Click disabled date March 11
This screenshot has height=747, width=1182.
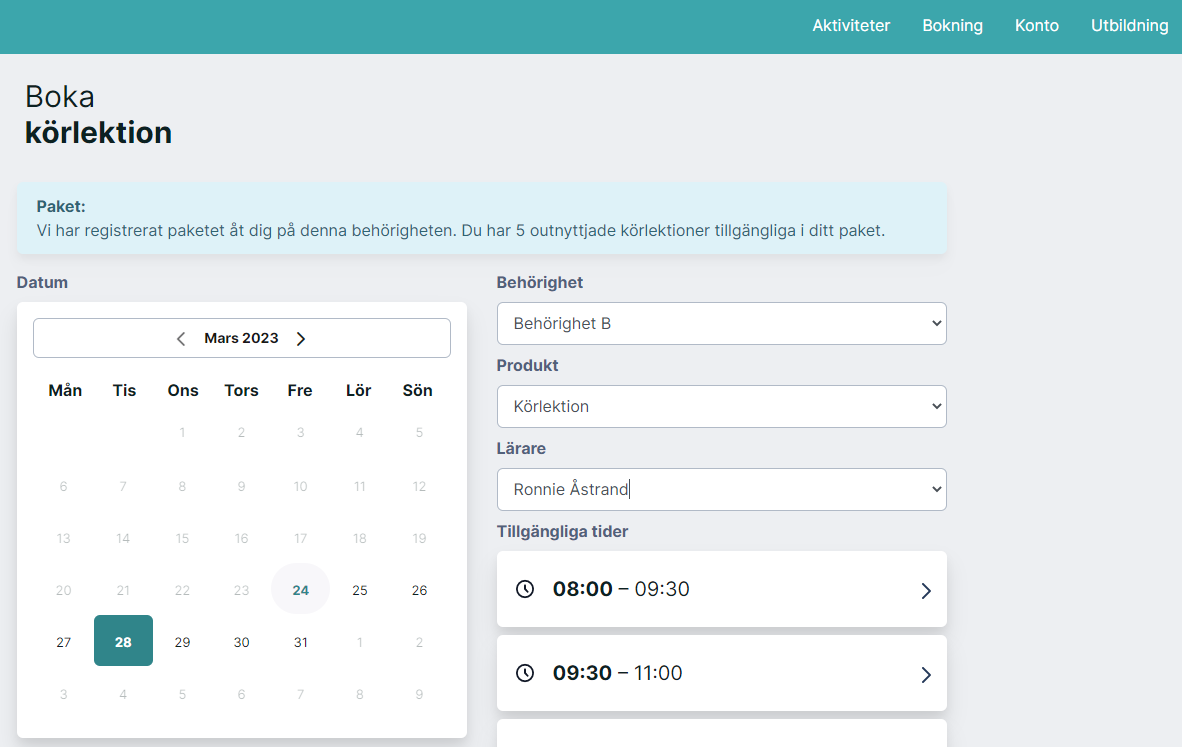[x=360, y=486]
